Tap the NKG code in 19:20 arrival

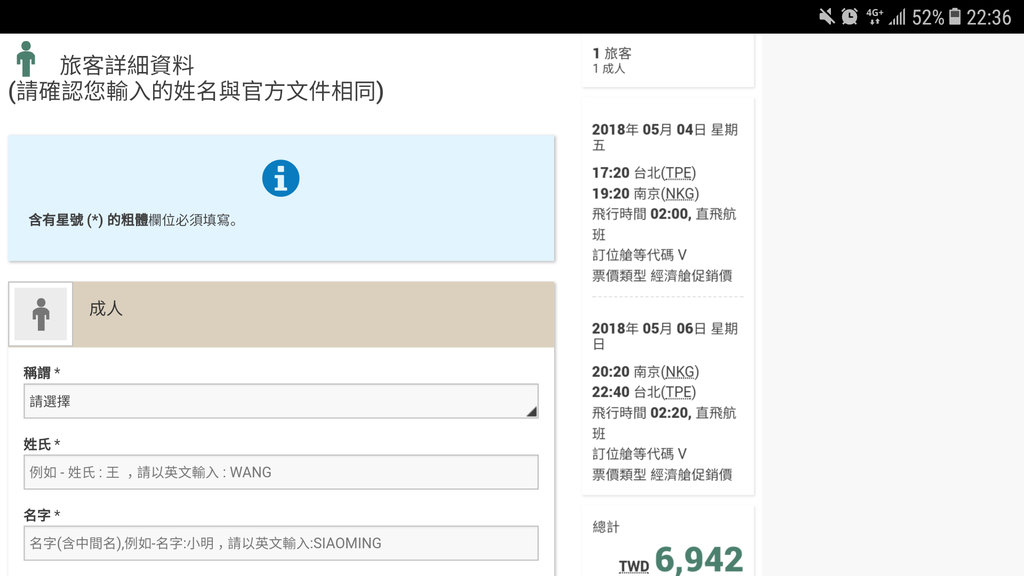coord(680,194)
